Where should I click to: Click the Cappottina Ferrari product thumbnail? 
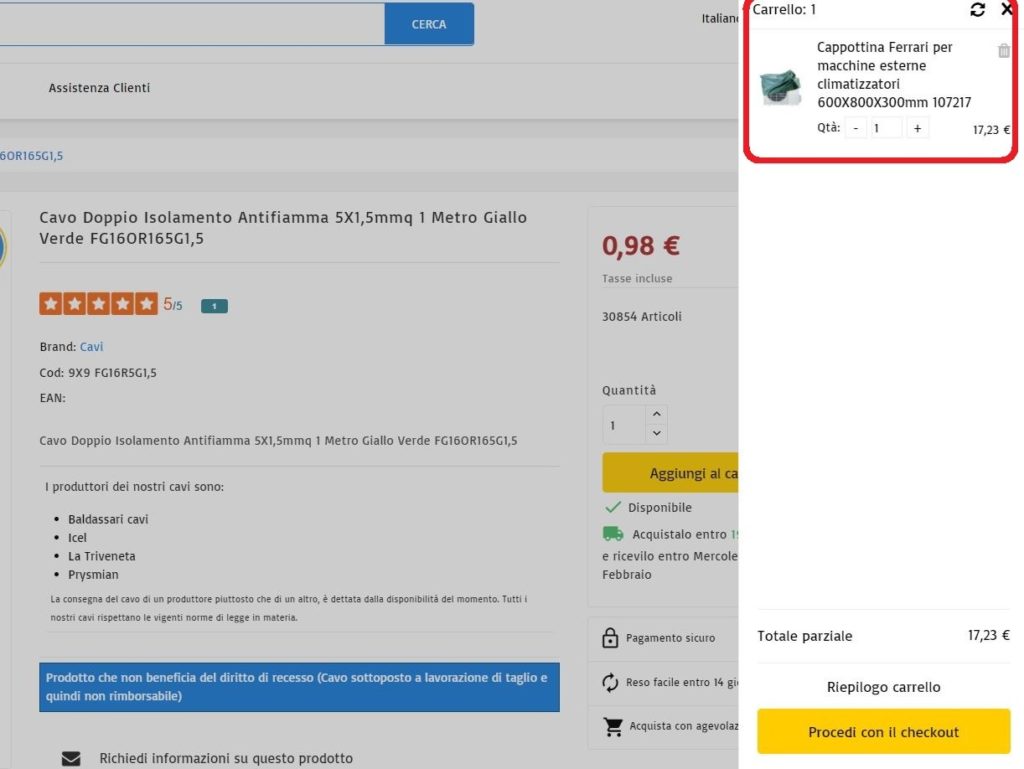[x=780, y=87]
